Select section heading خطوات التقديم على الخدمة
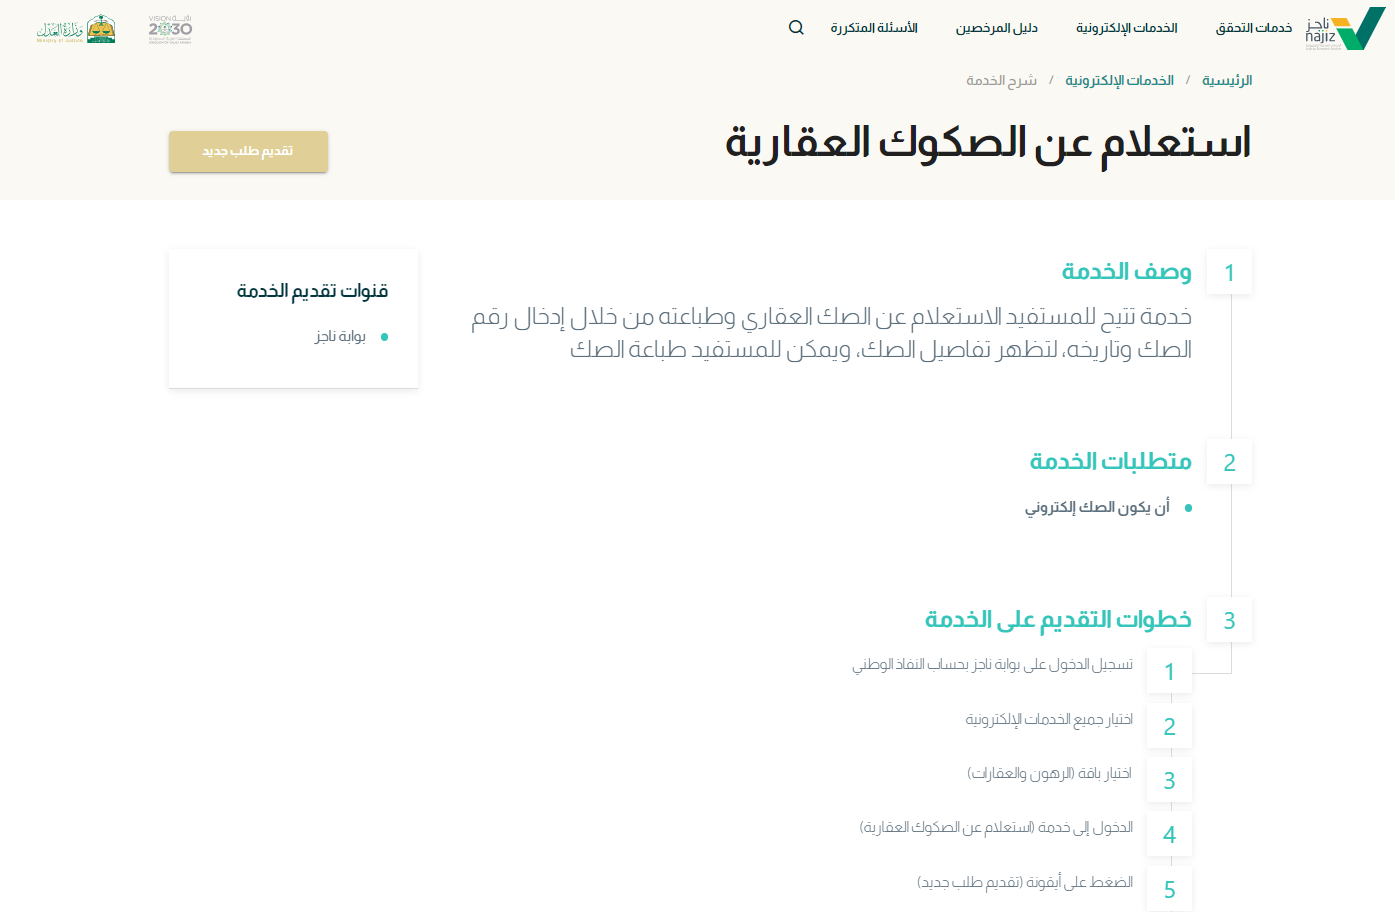Screen dimensions: 1395x912 [1058, 620]
